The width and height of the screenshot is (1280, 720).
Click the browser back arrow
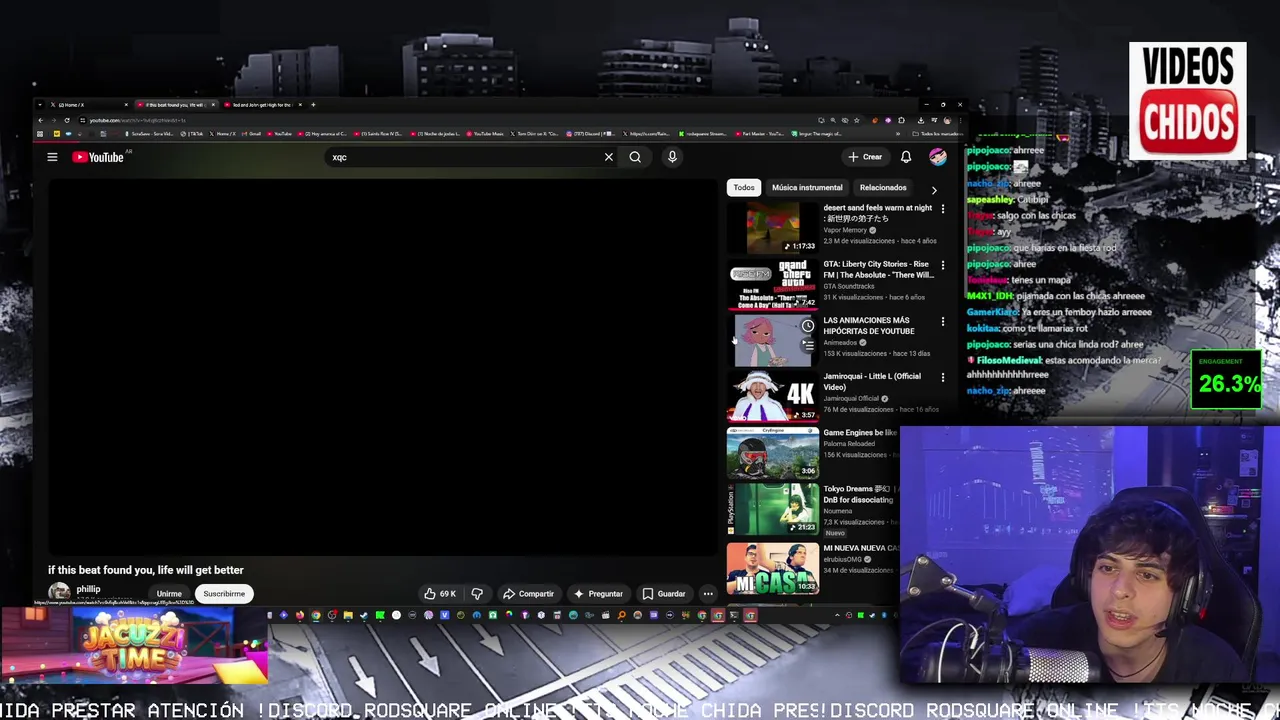pyautogui.click(x=40, y=121)
